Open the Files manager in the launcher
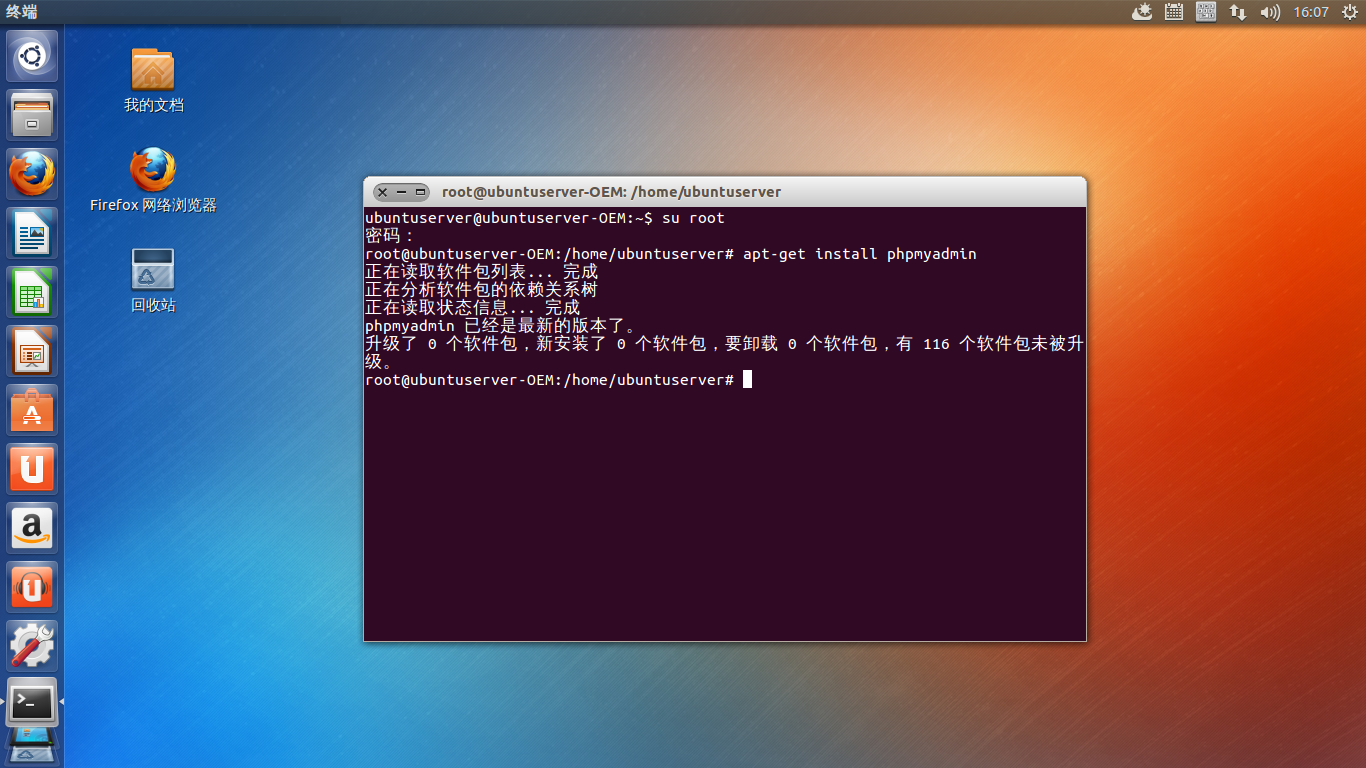Viewport: 1366px width, 768px height. (x=32, y=115)
